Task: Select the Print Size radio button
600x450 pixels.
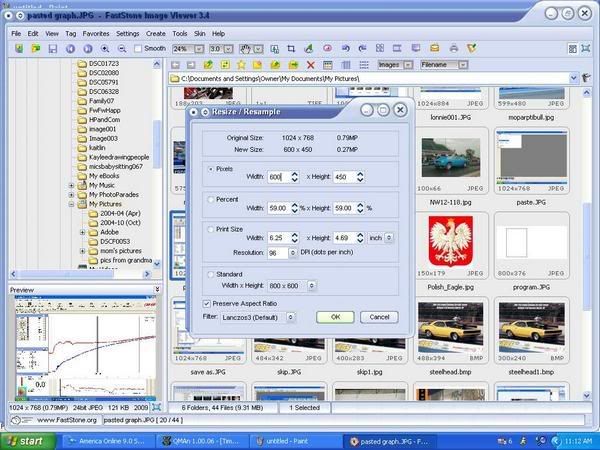Action: [x=210, y=229]
